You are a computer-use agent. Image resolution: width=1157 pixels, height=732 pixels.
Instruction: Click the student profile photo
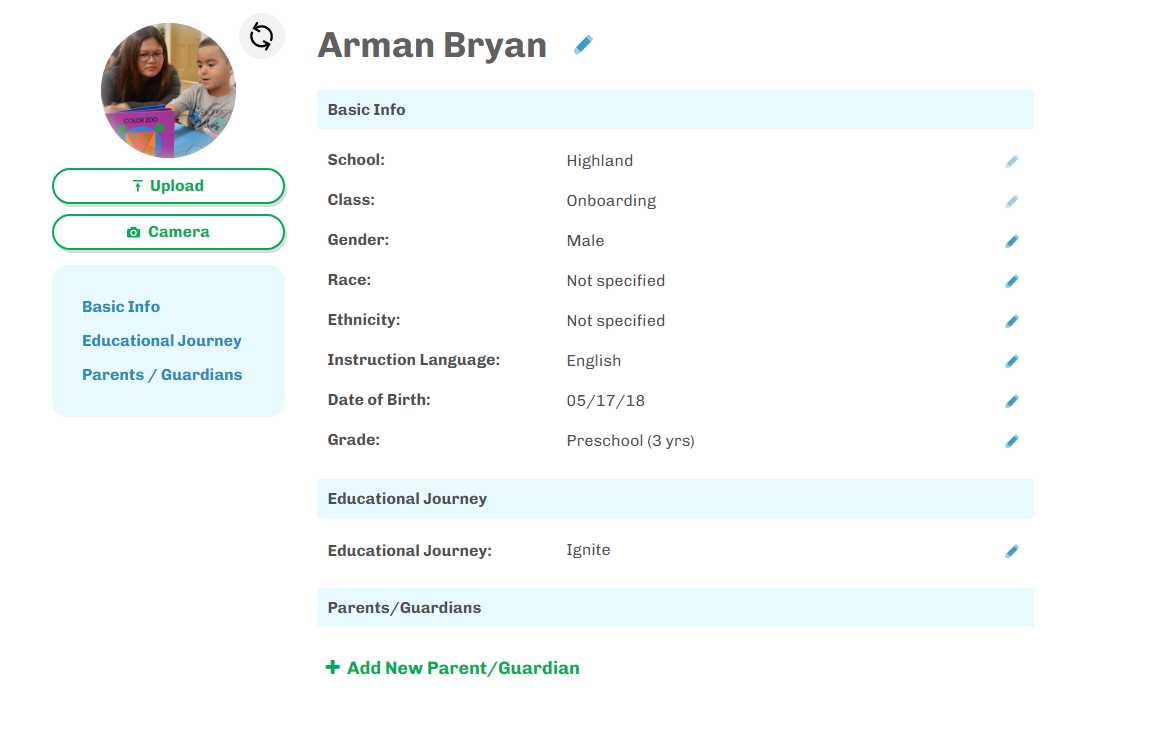click(168, 90)
